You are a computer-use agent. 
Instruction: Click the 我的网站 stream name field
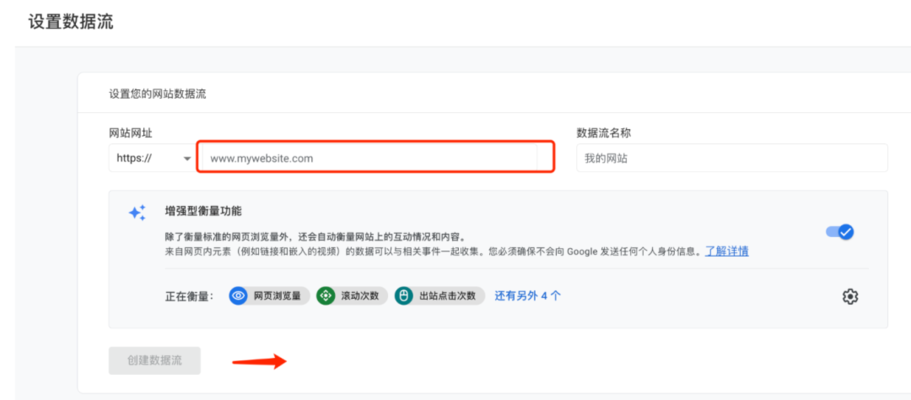coord(731,158)
